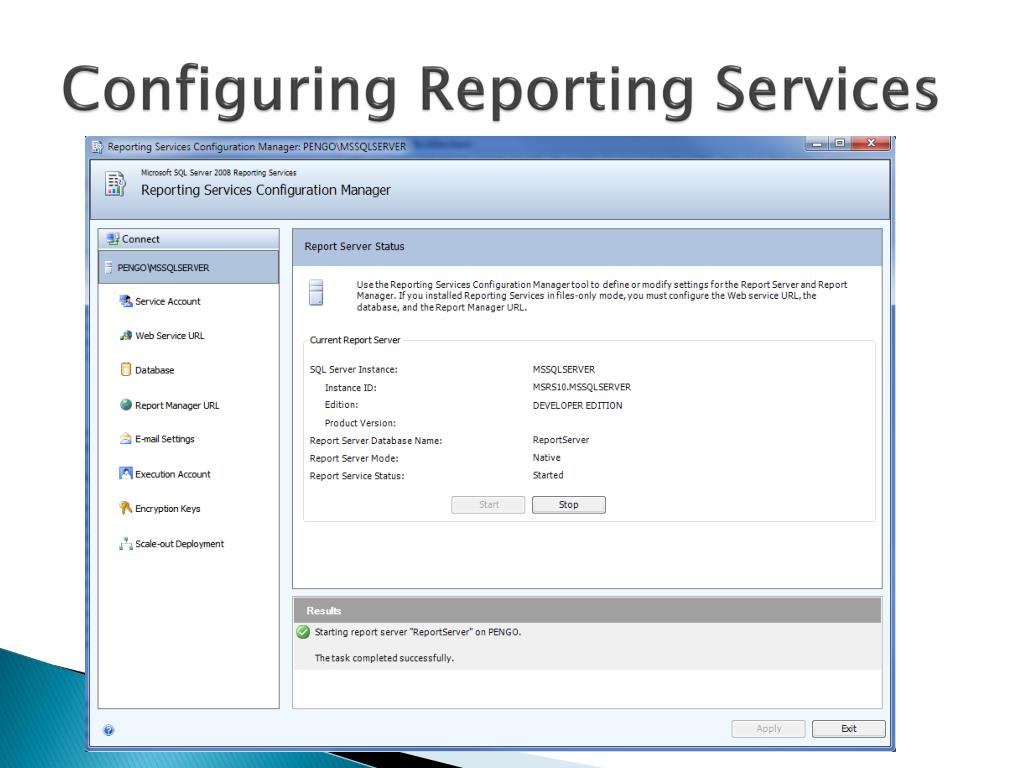This screenshot has height=768, width=1024.
Task: Click the Configuring Reporting Services slide title
Action: pos(500,91)
